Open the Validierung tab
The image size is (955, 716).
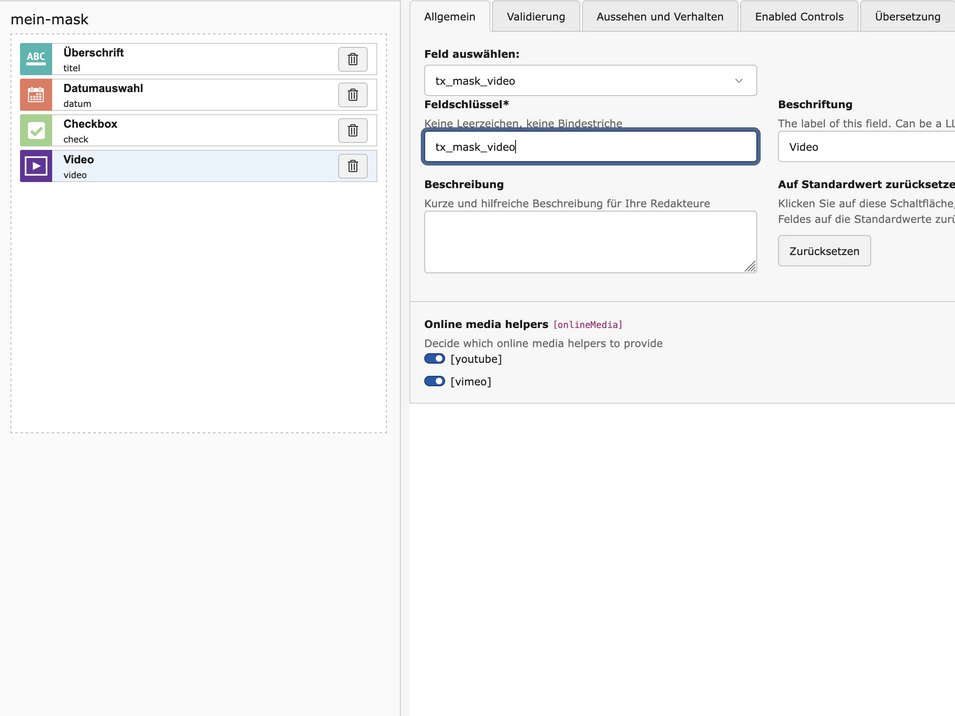536,16
